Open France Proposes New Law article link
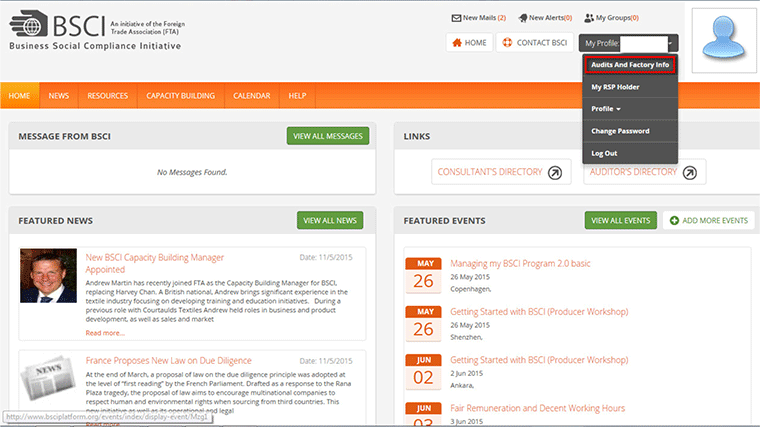The height and width of the screenshot is (427, 760). (169, 361)
